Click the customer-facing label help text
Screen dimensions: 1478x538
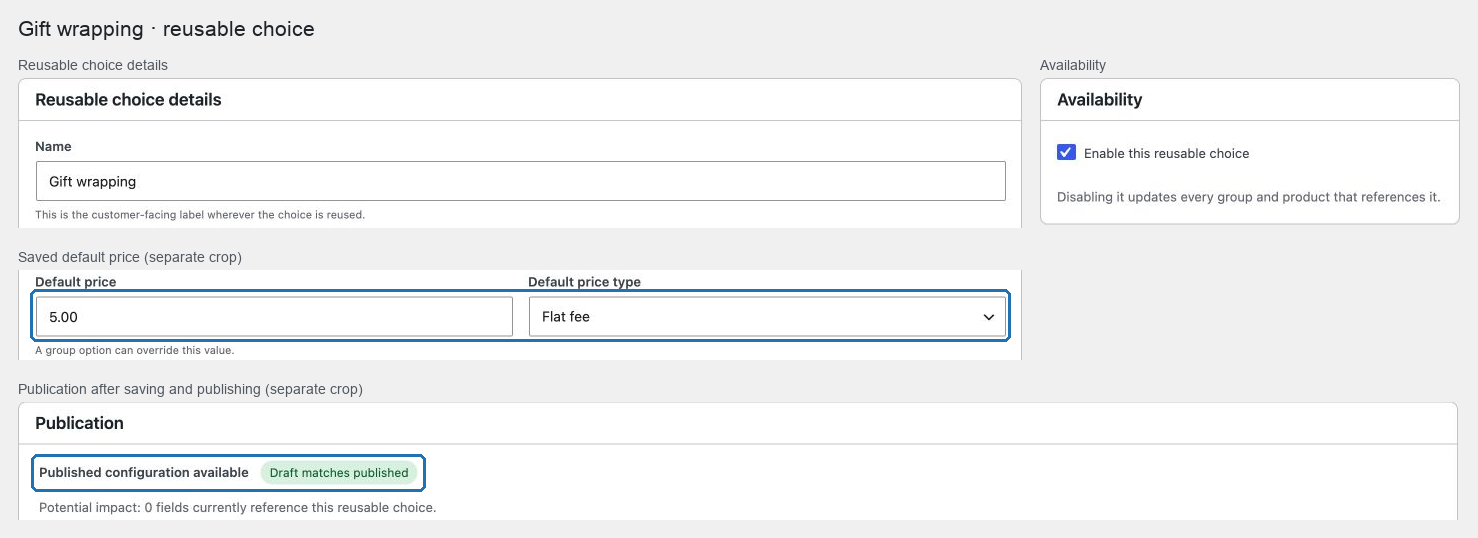tap(200, 215)
